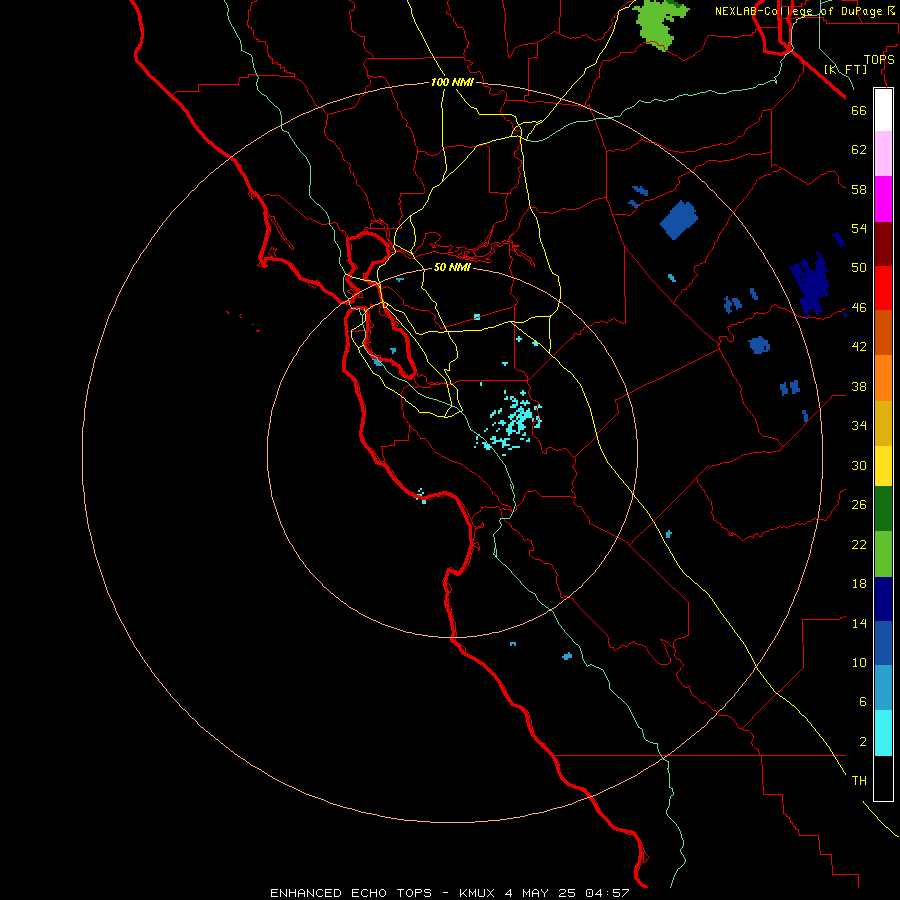Click the dark red legend swatch

coord(883,244)
